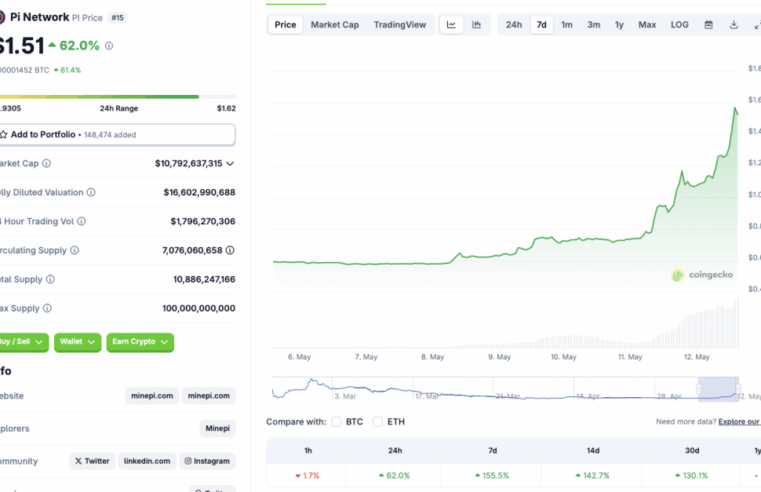761x492 pixels.
Task: Set chart range to Max
Action: pyautogui.click(x=647, y=25)
